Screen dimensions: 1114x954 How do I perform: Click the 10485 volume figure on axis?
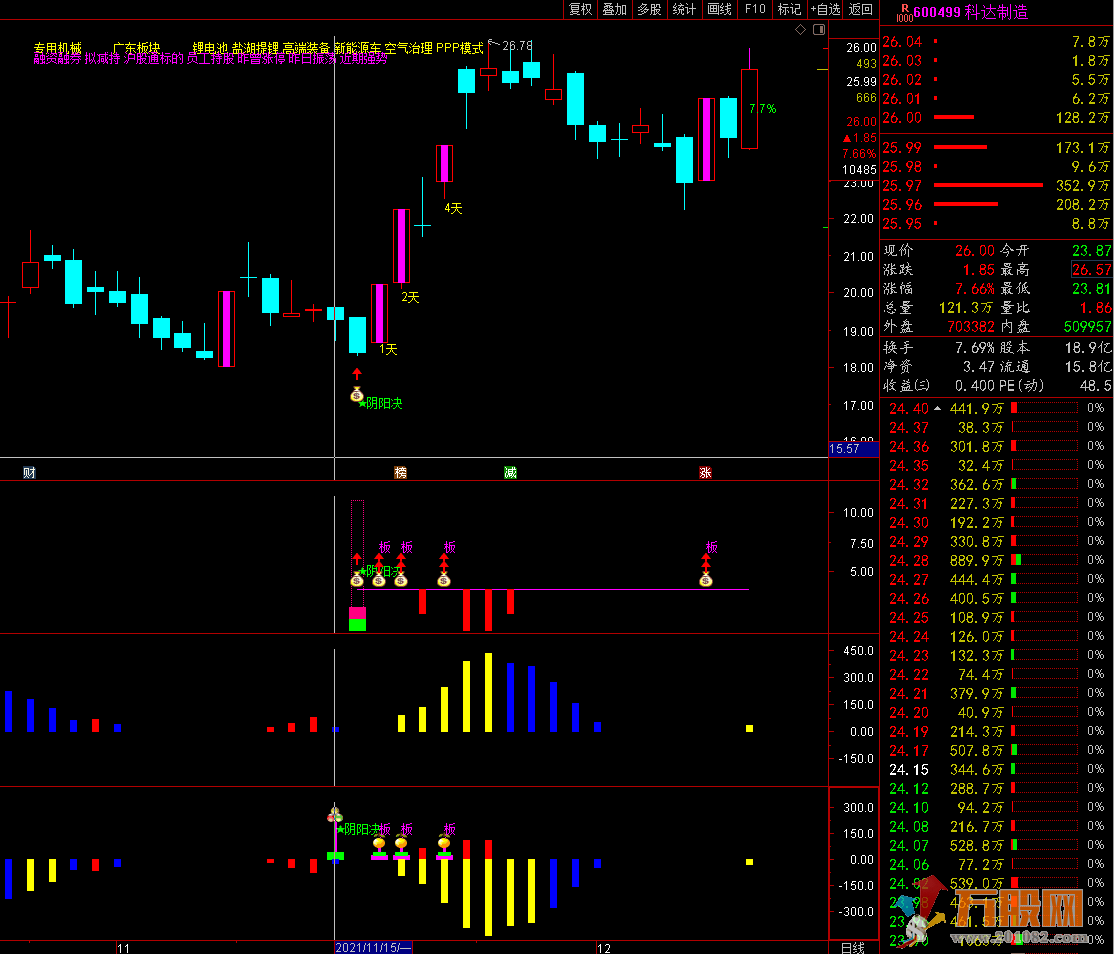point(859,170)
